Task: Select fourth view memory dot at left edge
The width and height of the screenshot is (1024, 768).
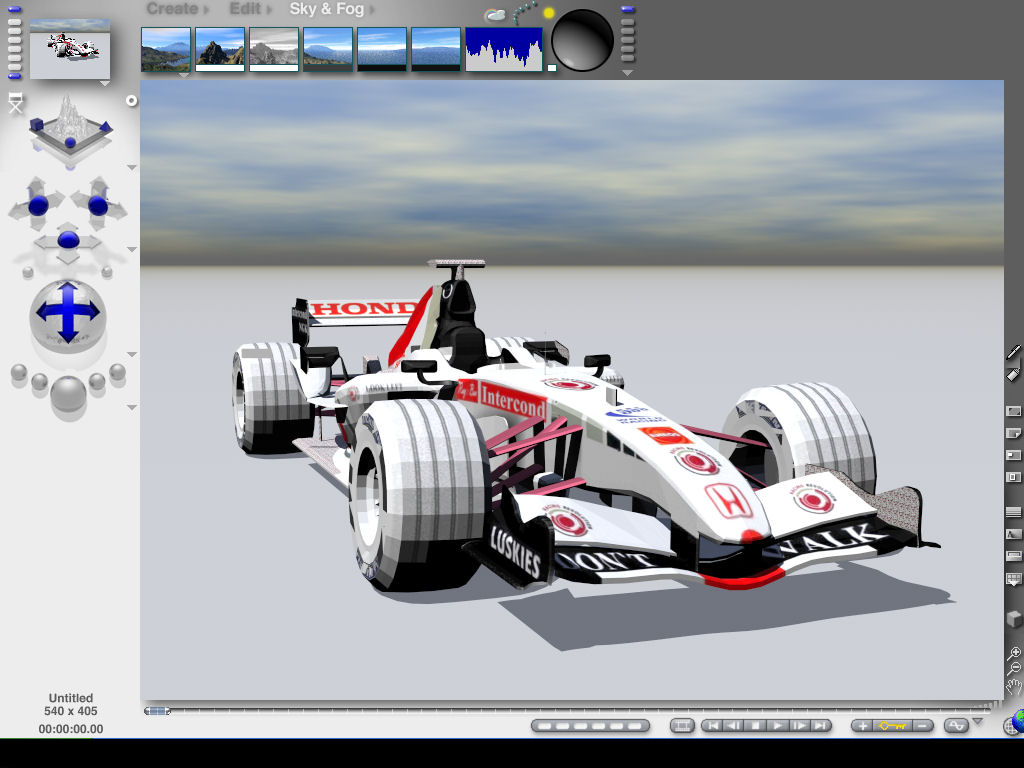Action: tap(14, 40)
